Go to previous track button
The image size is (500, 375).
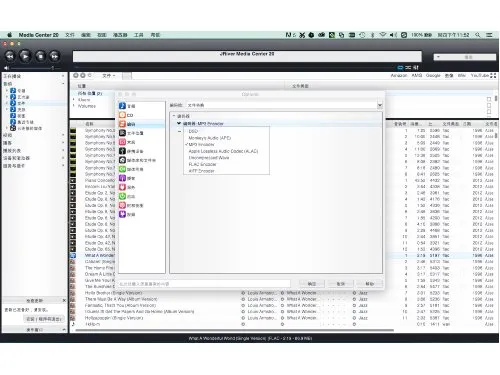point(10,56)
